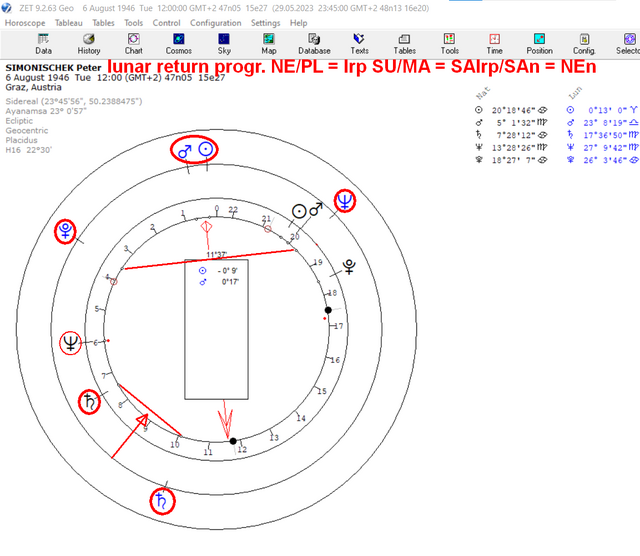
Task: Click the ZET application title icon
Action: pyautogui.click(x=6, y=8)
